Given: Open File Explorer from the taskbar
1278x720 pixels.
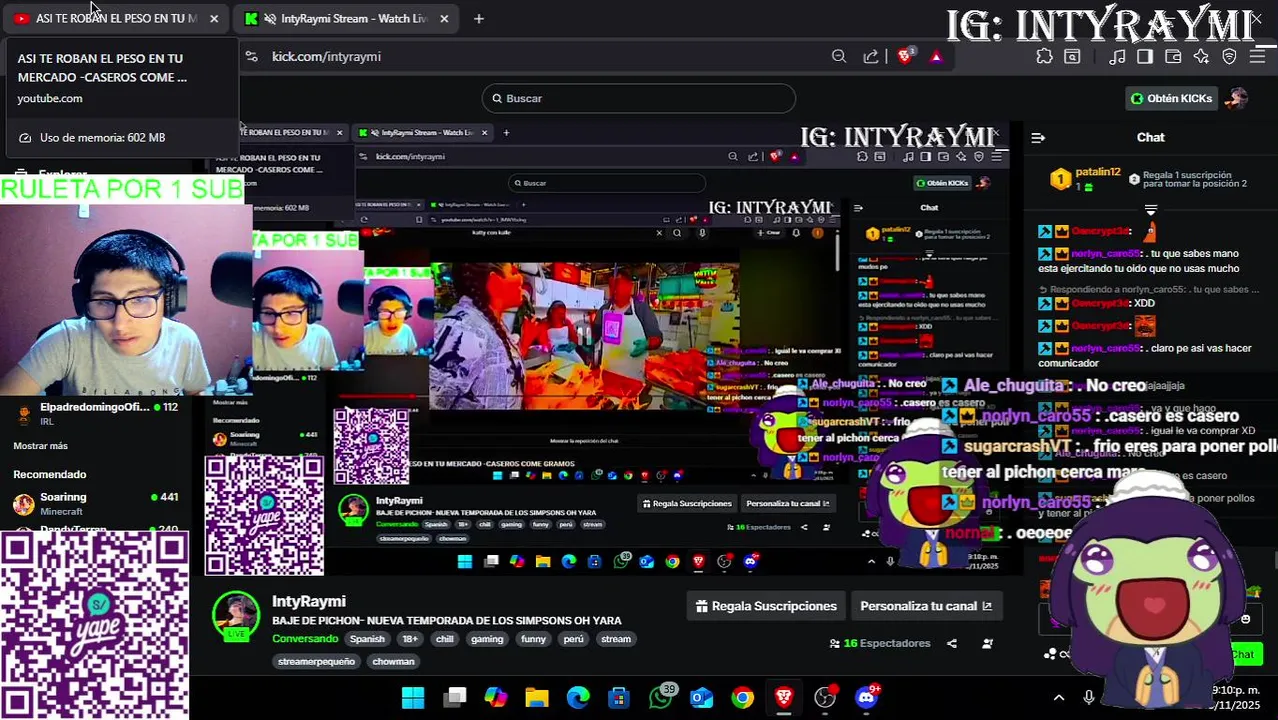Looking at the screenshot, I should (x=537, y=697).
